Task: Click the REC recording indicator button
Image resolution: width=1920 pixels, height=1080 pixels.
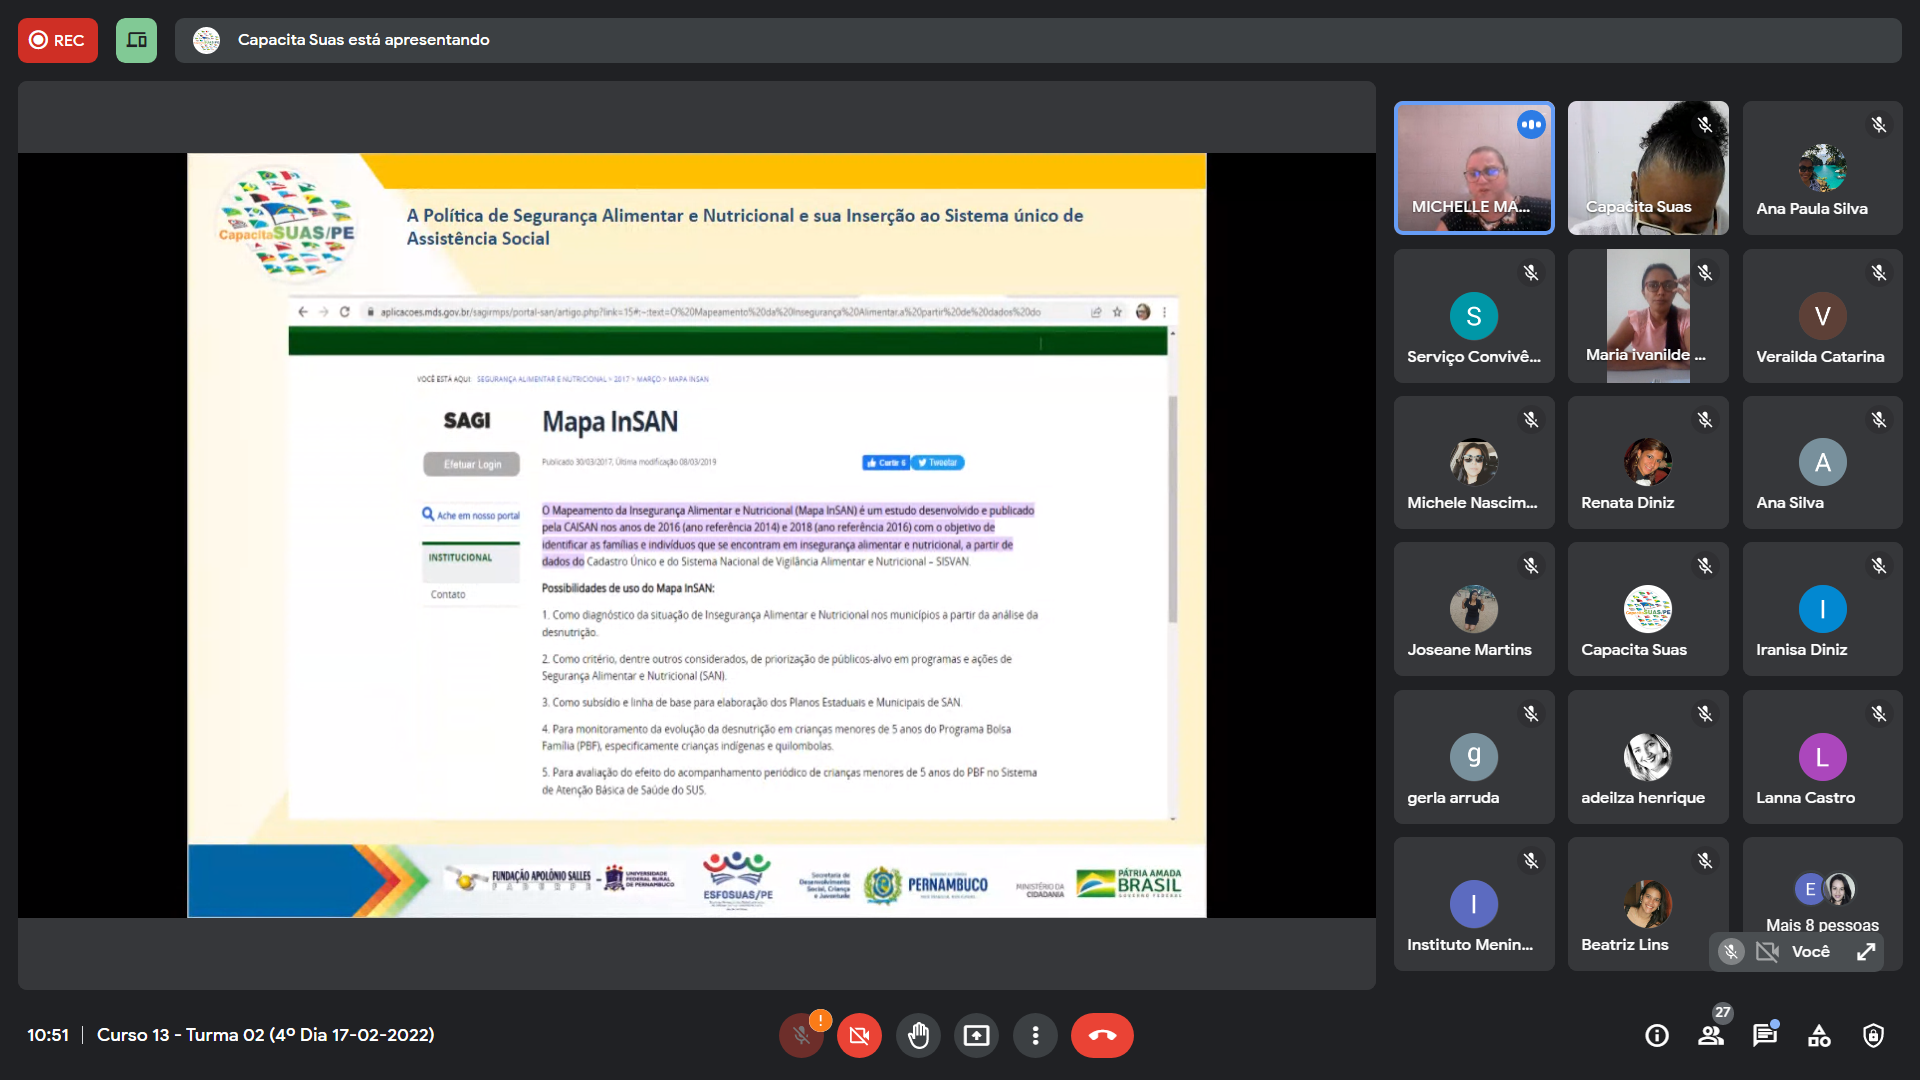Action: (57, 40)
